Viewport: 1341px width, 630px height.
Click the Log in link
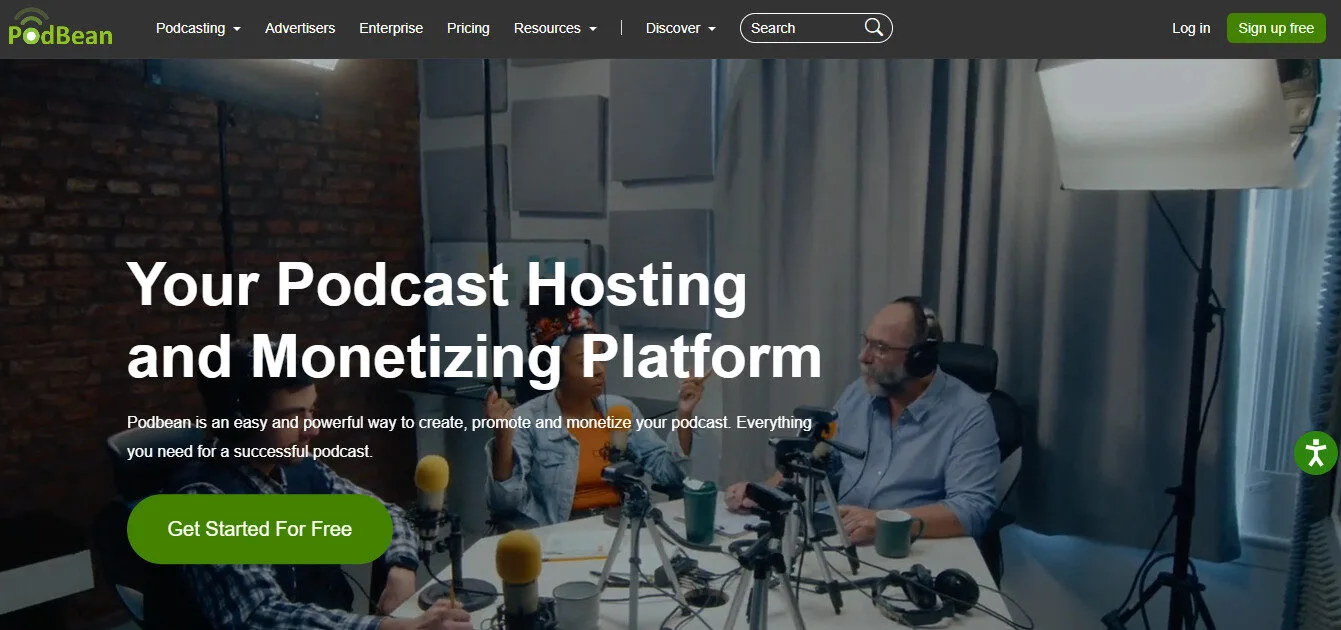[1190, 28]
